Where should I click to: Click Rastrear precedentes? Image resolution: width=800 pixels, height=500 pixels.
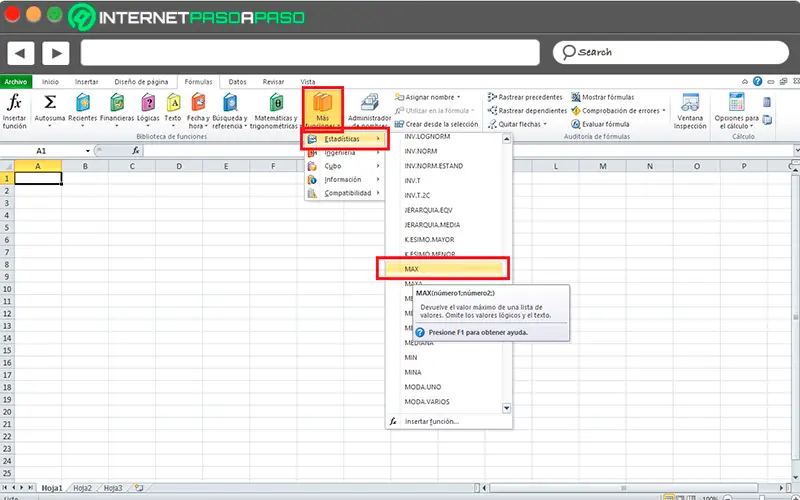pyautogui.click(x=525, y=97)
